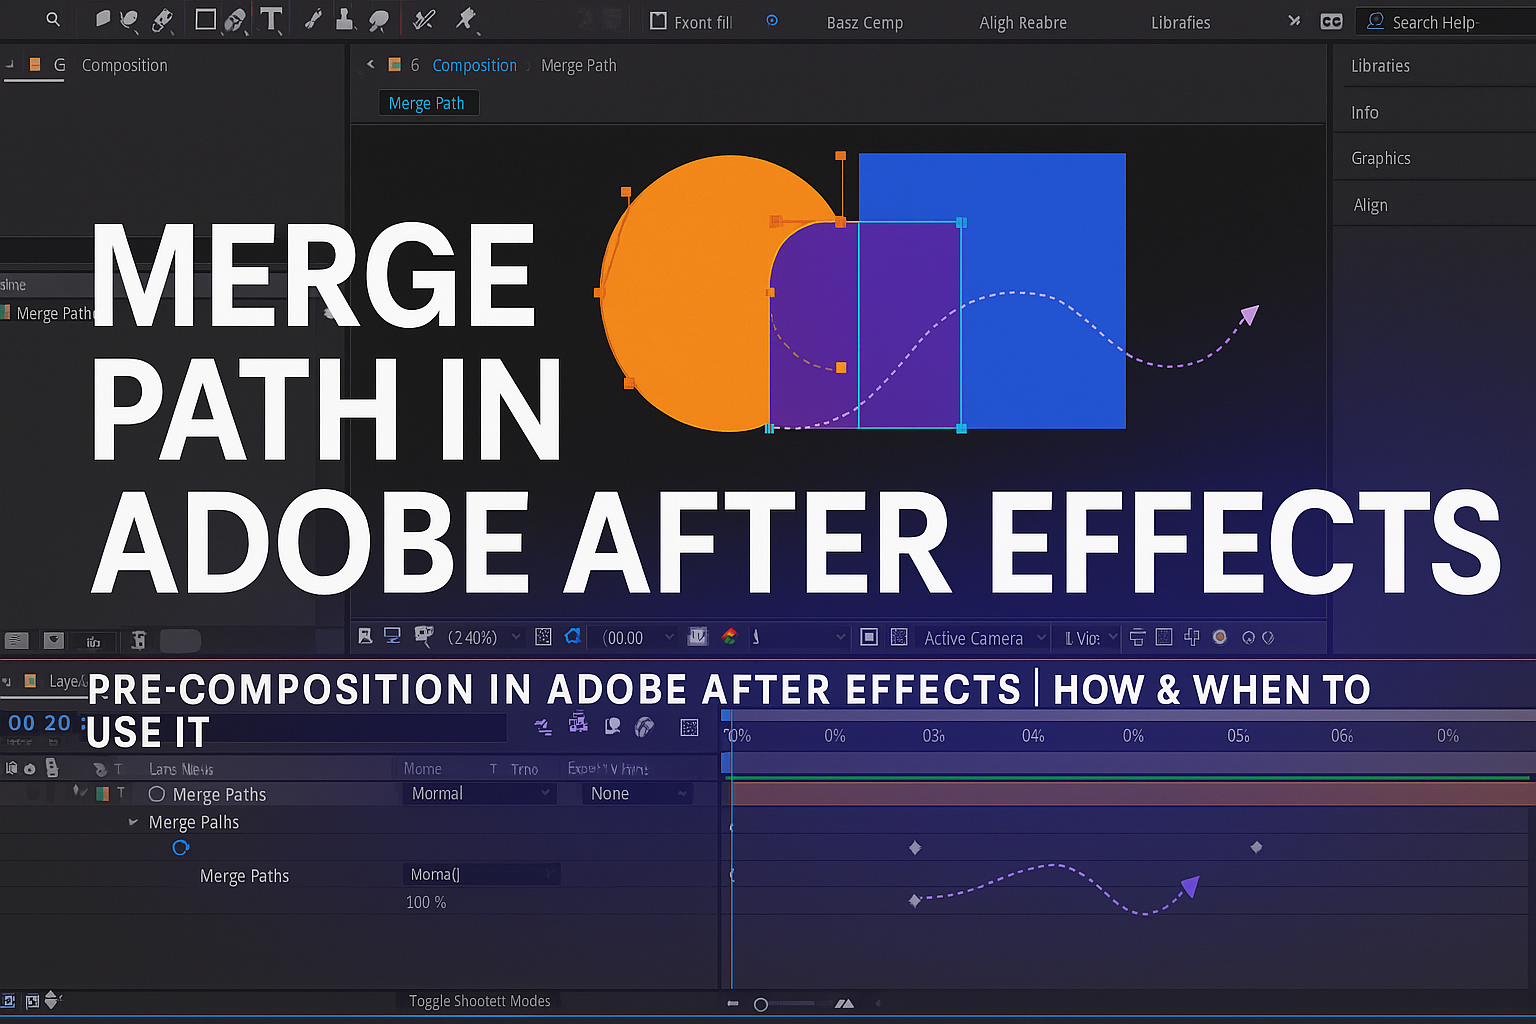This screenshot has width=1536, height=1024.
Task: Open the resolution dropdown after the channels icon
Action: coord(798,637)
